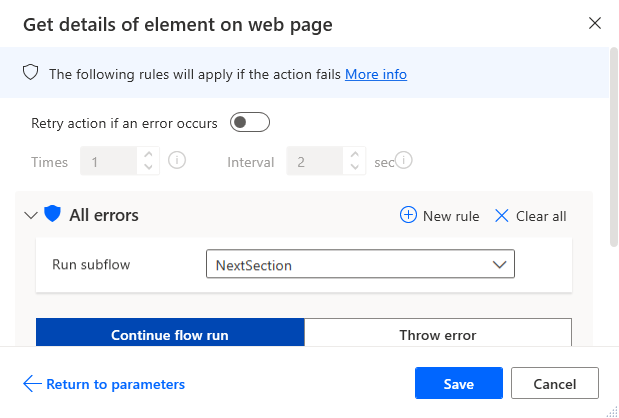
Task: Click the plus icon for New rule
Action: 408,215
